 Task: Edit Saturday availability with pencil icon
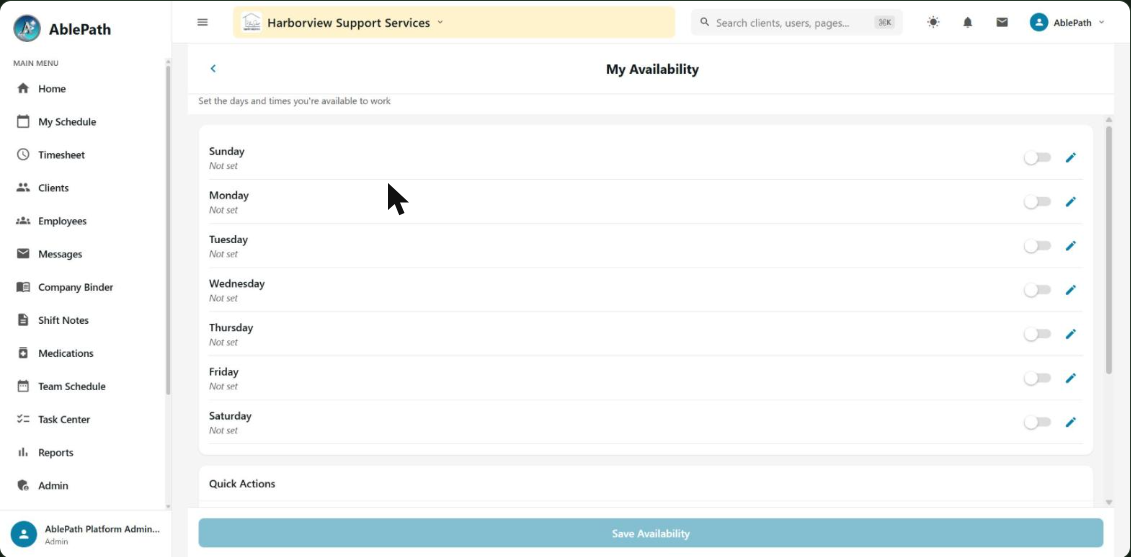pos(1070,421)
